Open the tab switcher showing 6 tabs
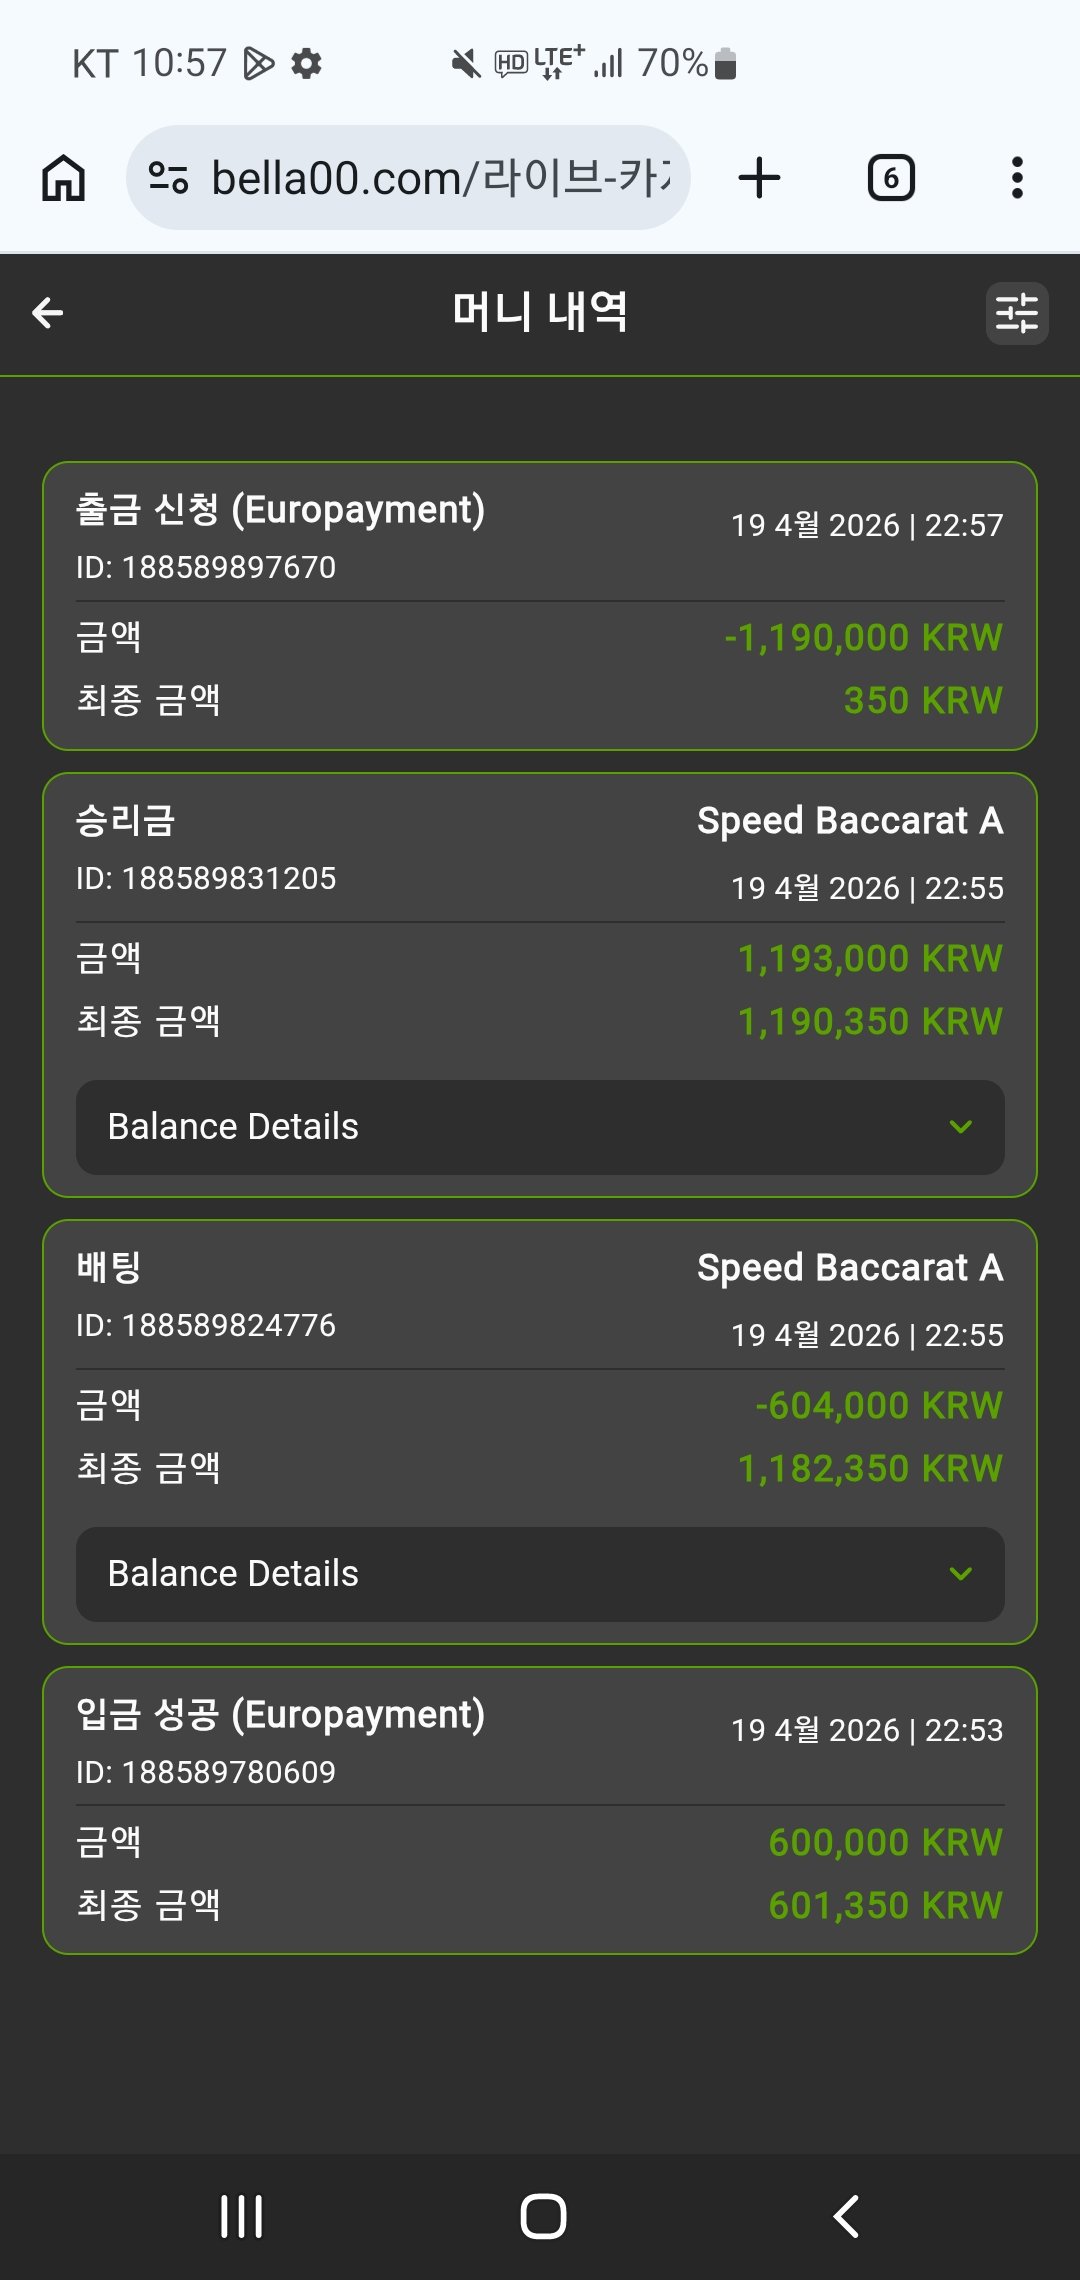1080x2280 pixels. click(890, 178)
